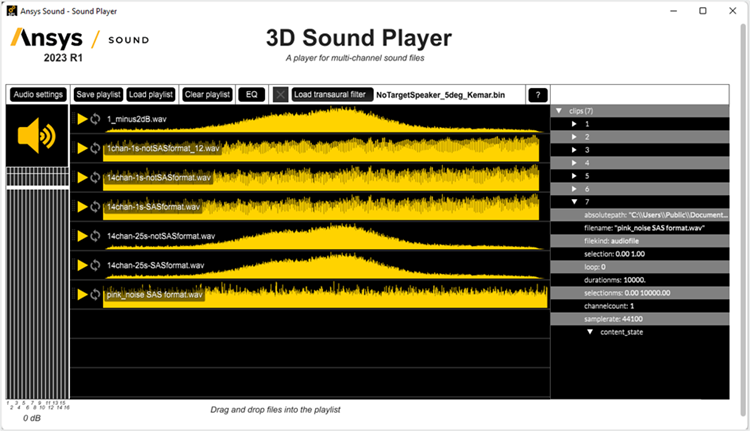Open the EQ panel

252,95
